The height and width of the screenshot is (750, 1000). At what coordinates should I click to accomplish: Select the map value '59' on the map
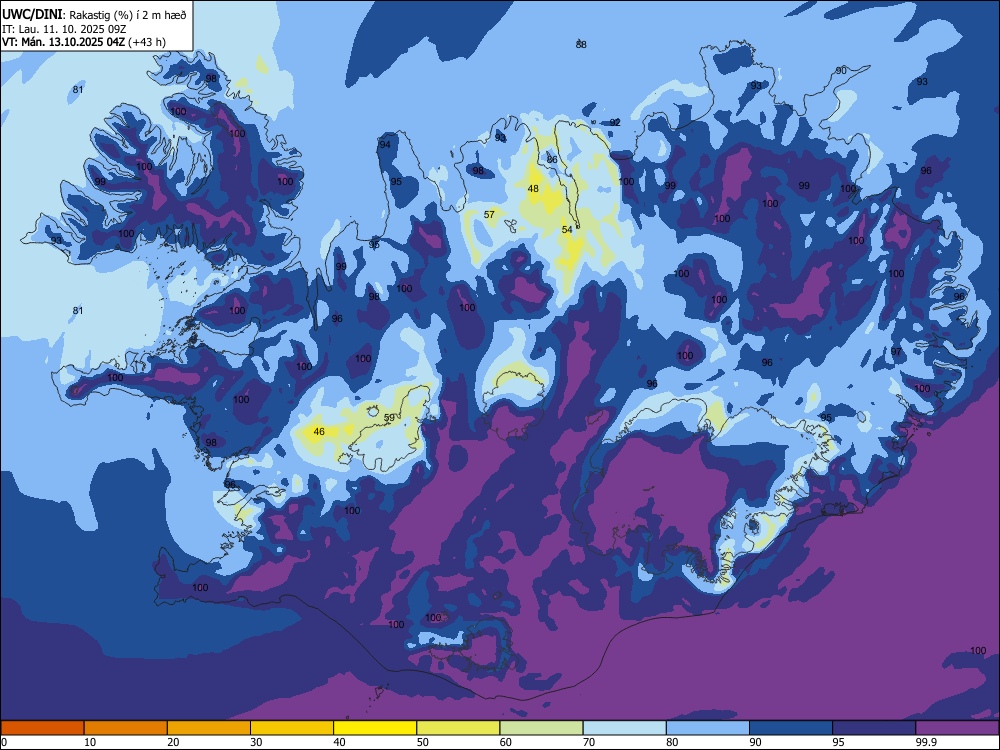coord(389,417)
